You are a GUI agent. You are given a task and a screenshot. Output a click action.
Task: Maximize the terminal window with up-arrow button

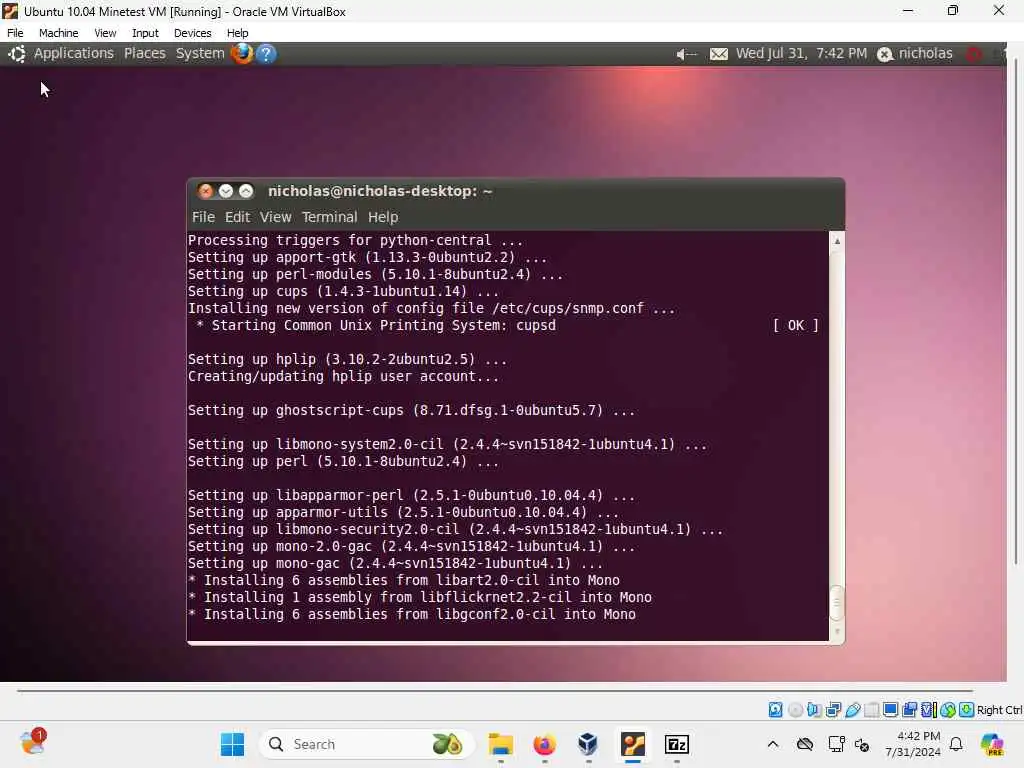point(246,191)
